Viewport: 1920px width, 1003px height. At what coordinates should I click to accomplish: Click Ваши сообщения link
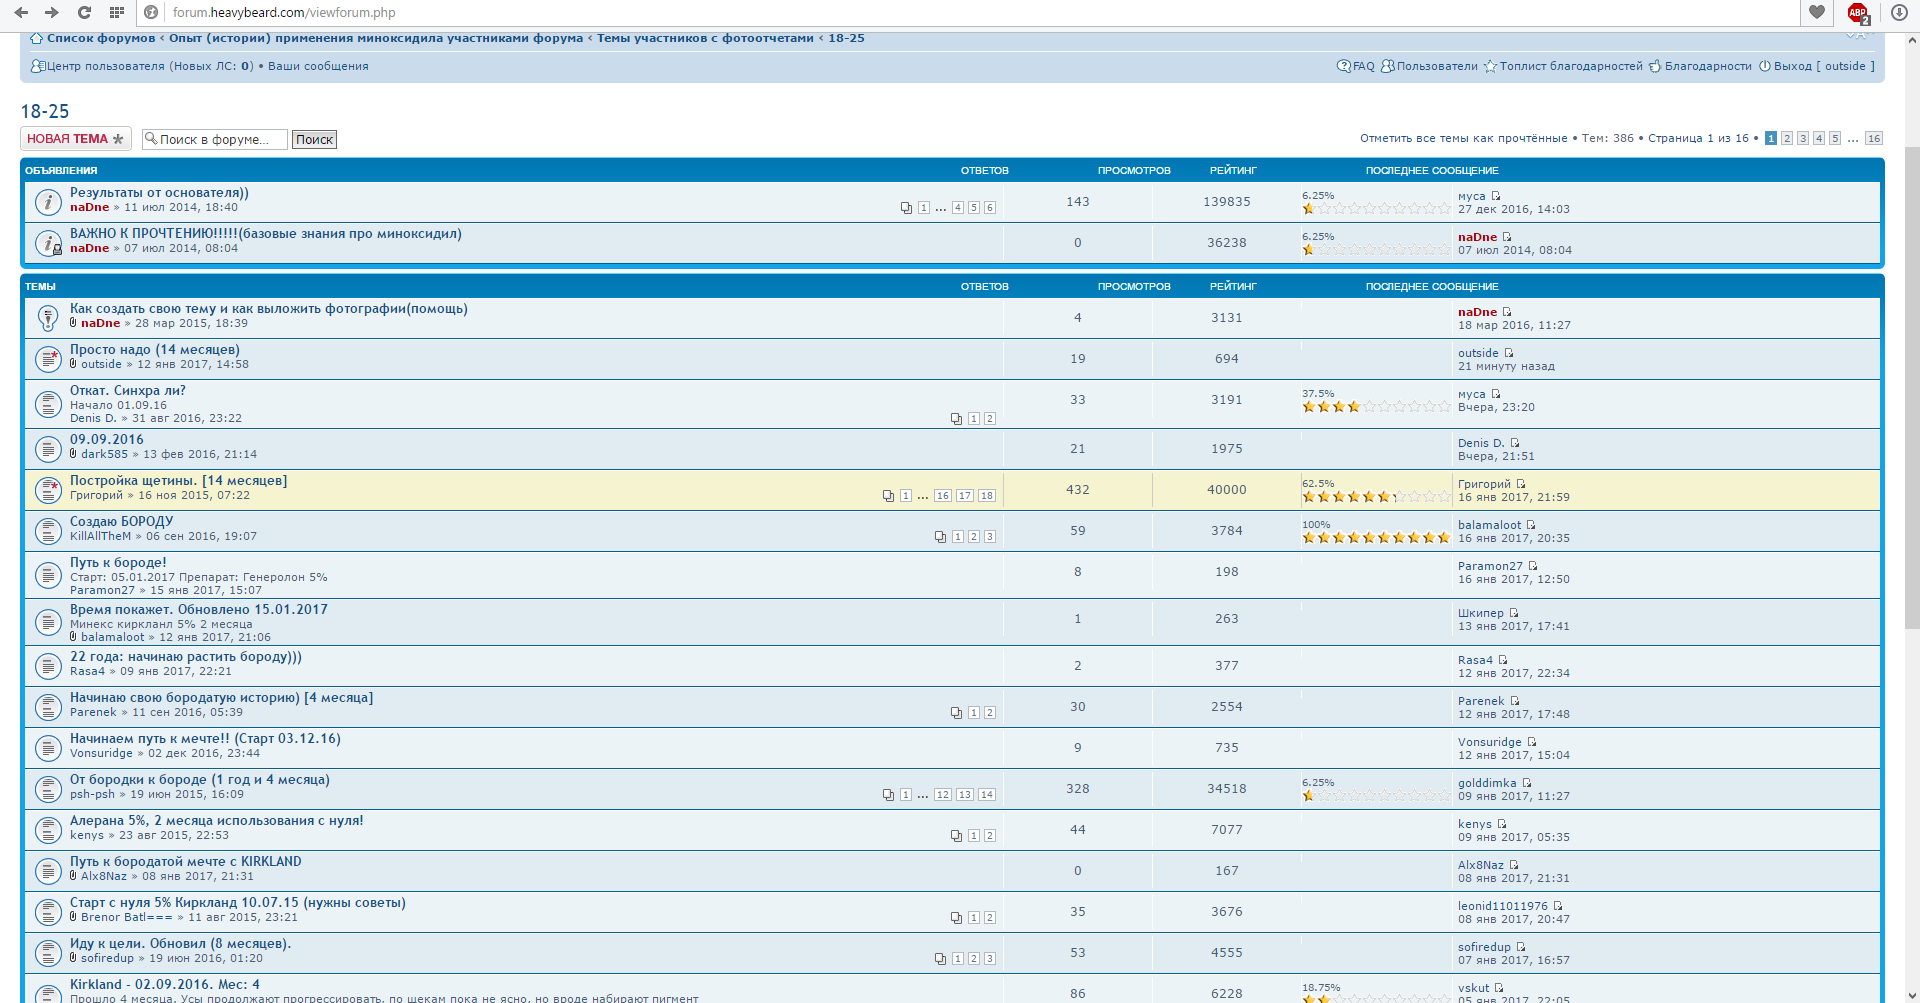318,66
